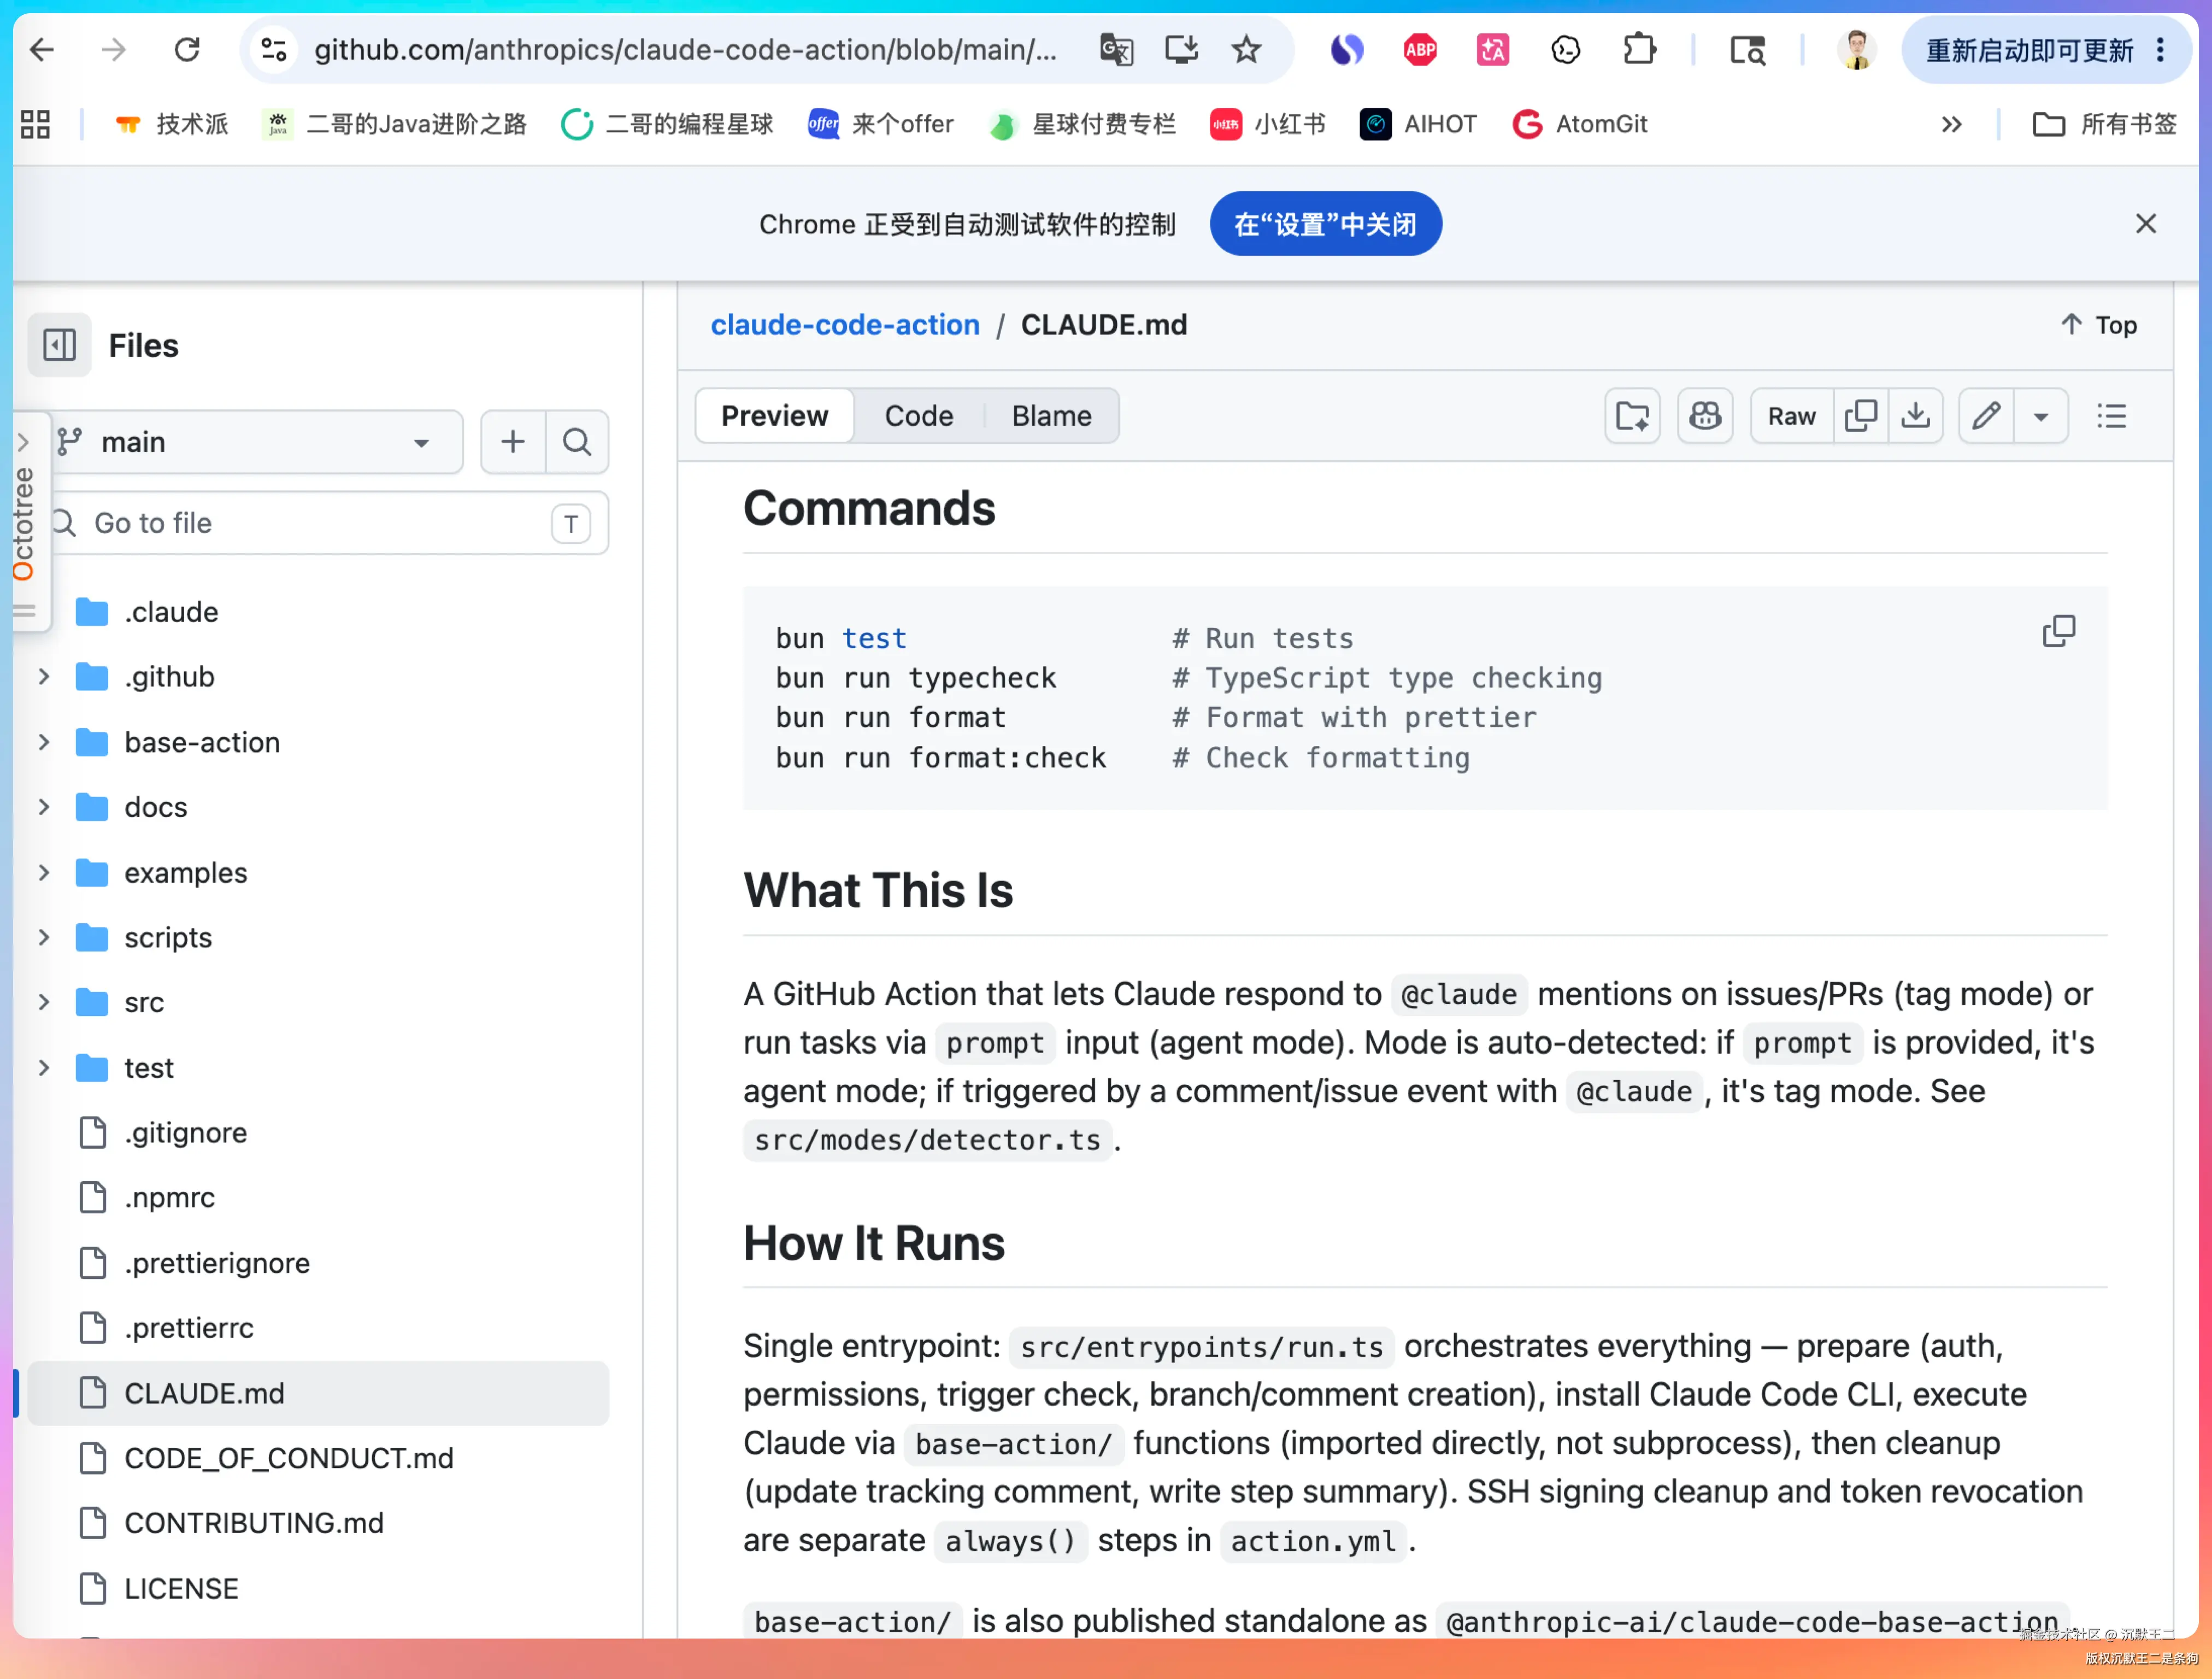
Task: Switch to the Blame tab
Action: tap(1051, 416)
